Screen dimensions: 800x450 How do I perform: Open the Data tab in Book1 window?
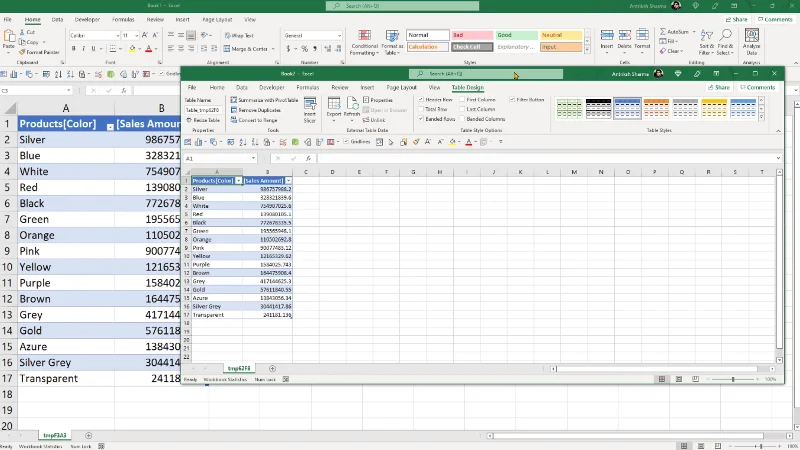57,19
